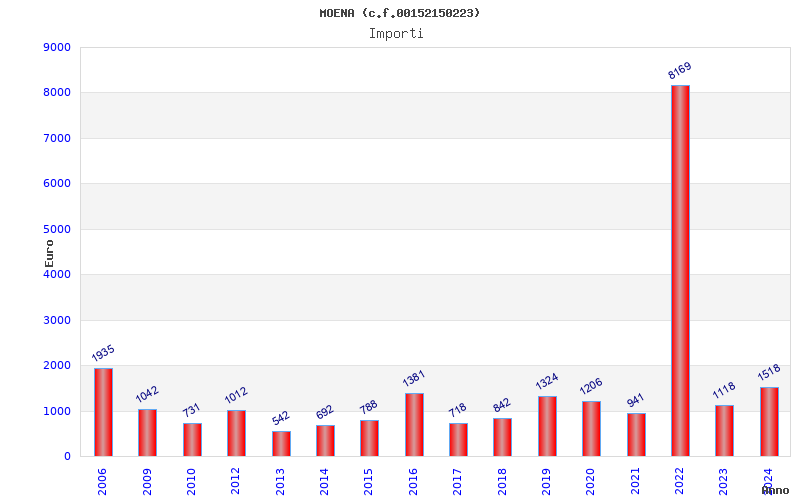Click the 542 value label
This screenshot has width=800, height=500.
tap(281, 418)
